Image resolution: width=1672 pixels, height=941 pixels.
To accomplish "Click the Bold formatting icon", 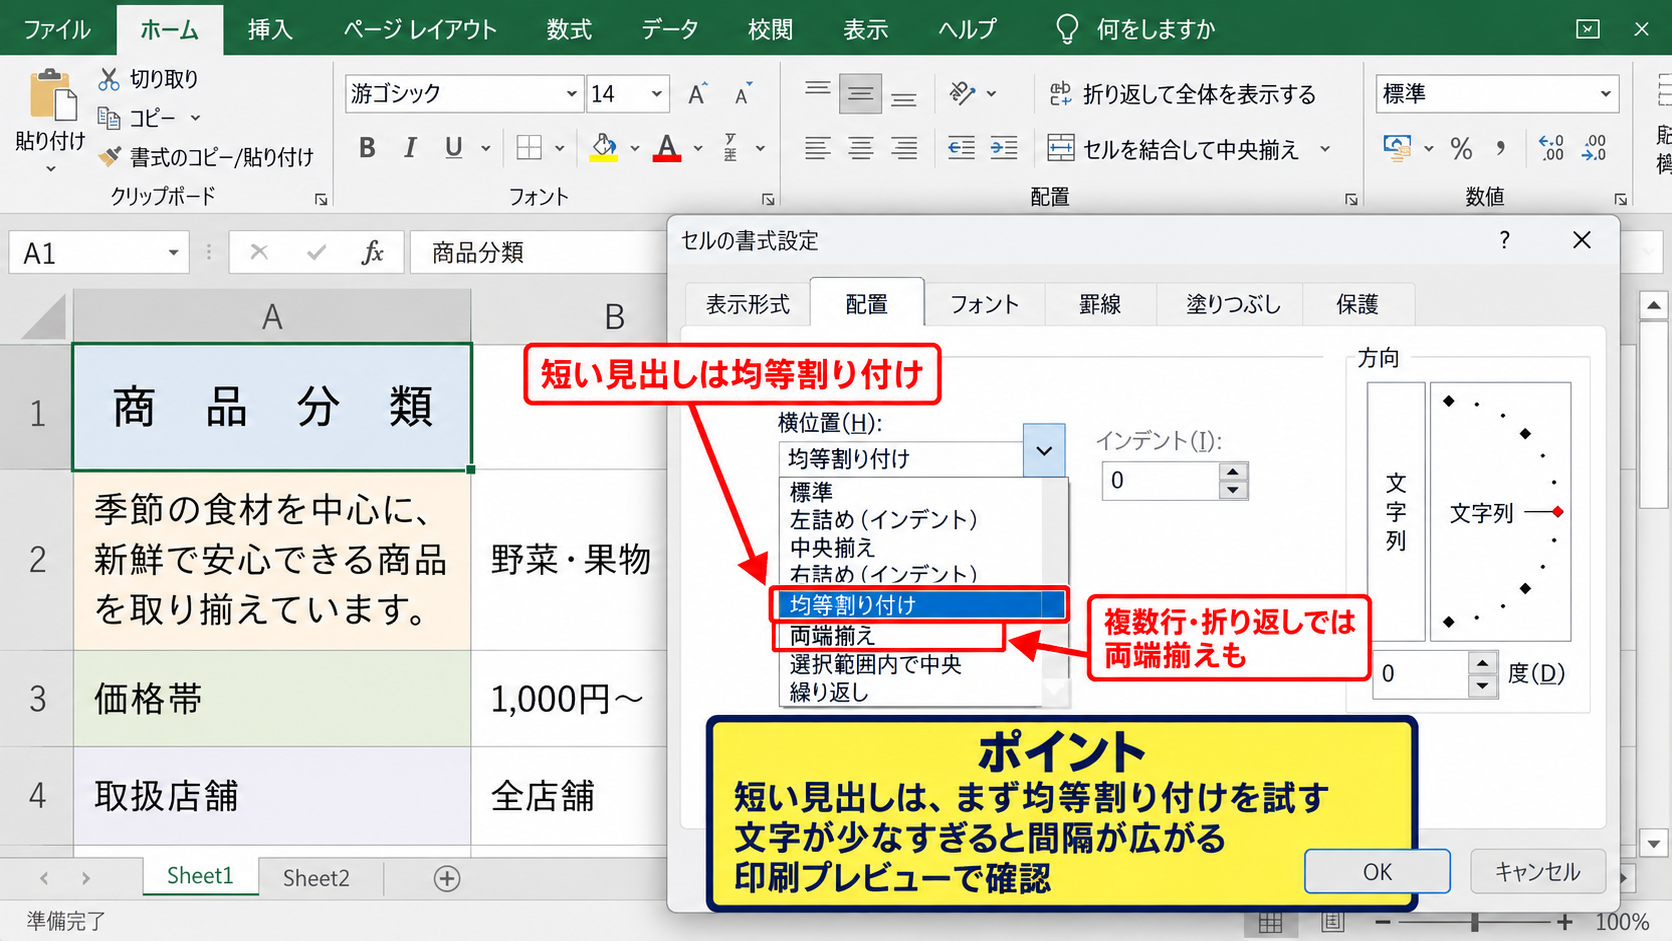I will pos(367,148).
